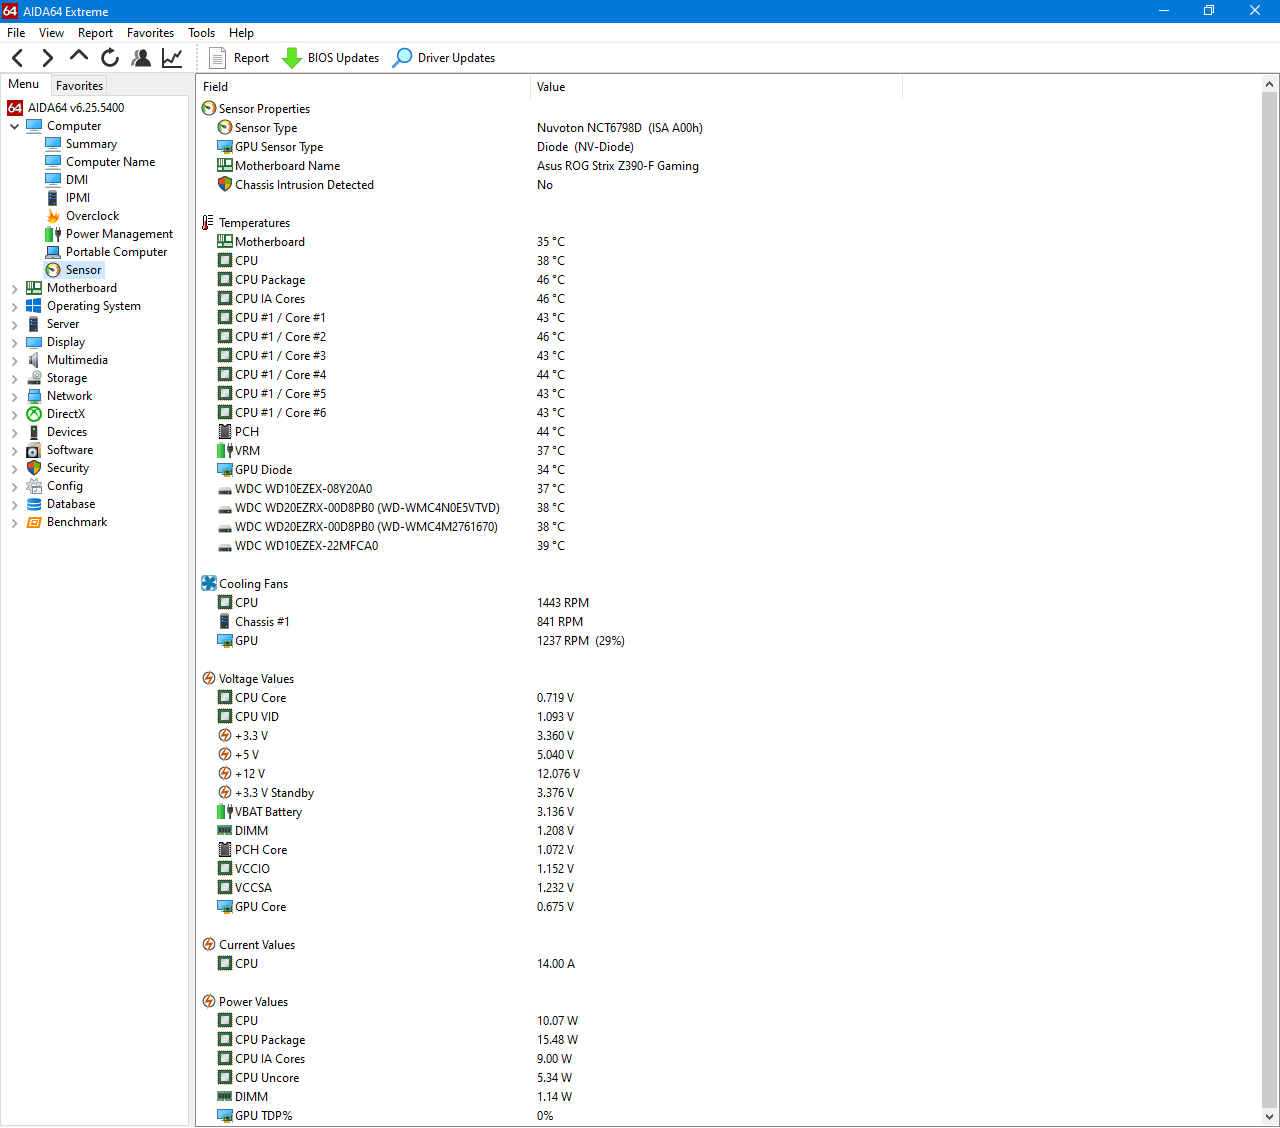Click the AIDA64 v6.25.5400 root node

point(76,108)
